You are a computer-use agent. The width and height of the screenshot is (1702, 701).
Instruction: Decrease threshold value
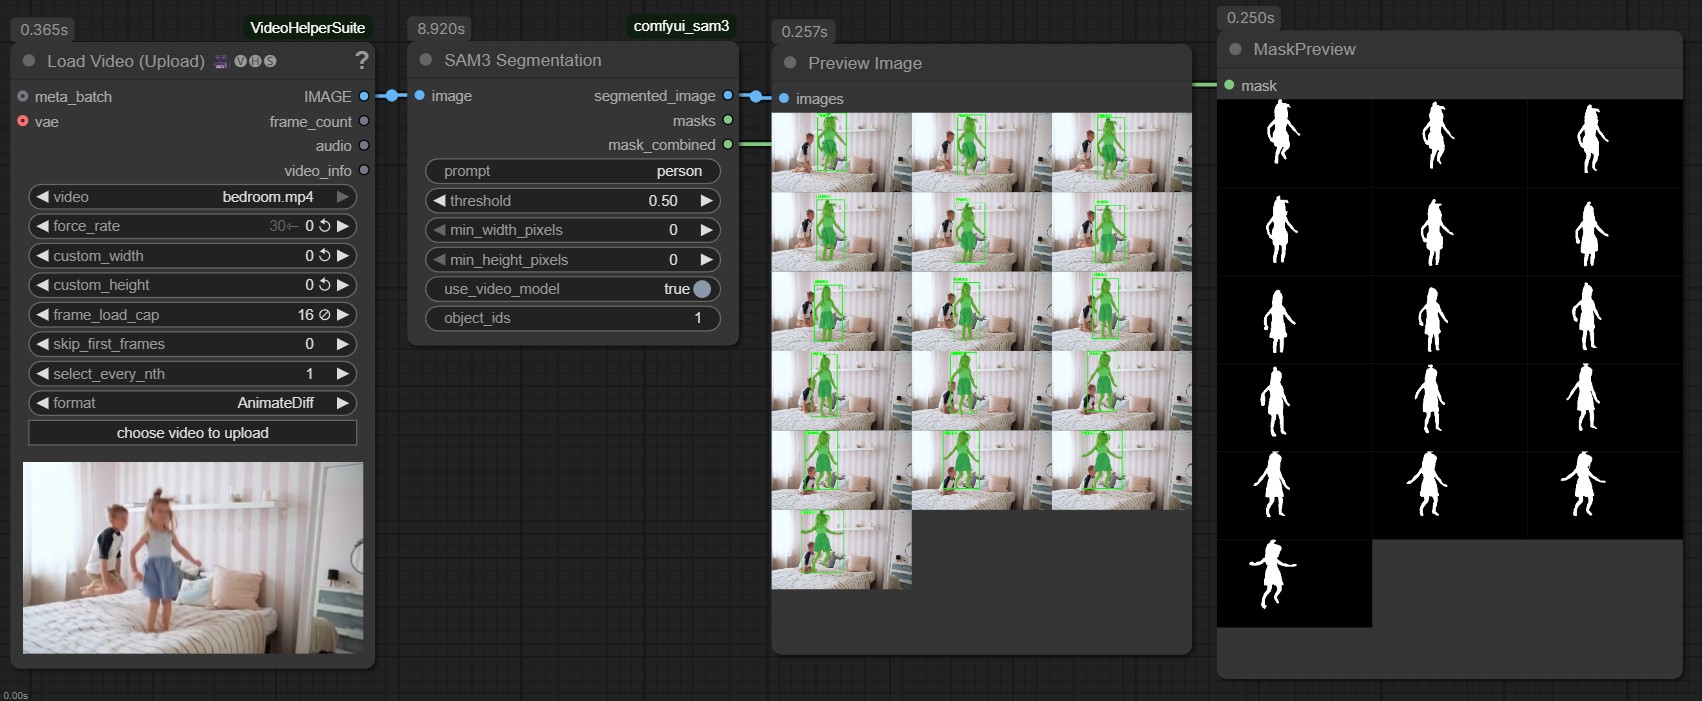pyautogui.click(x=439, y=201)
